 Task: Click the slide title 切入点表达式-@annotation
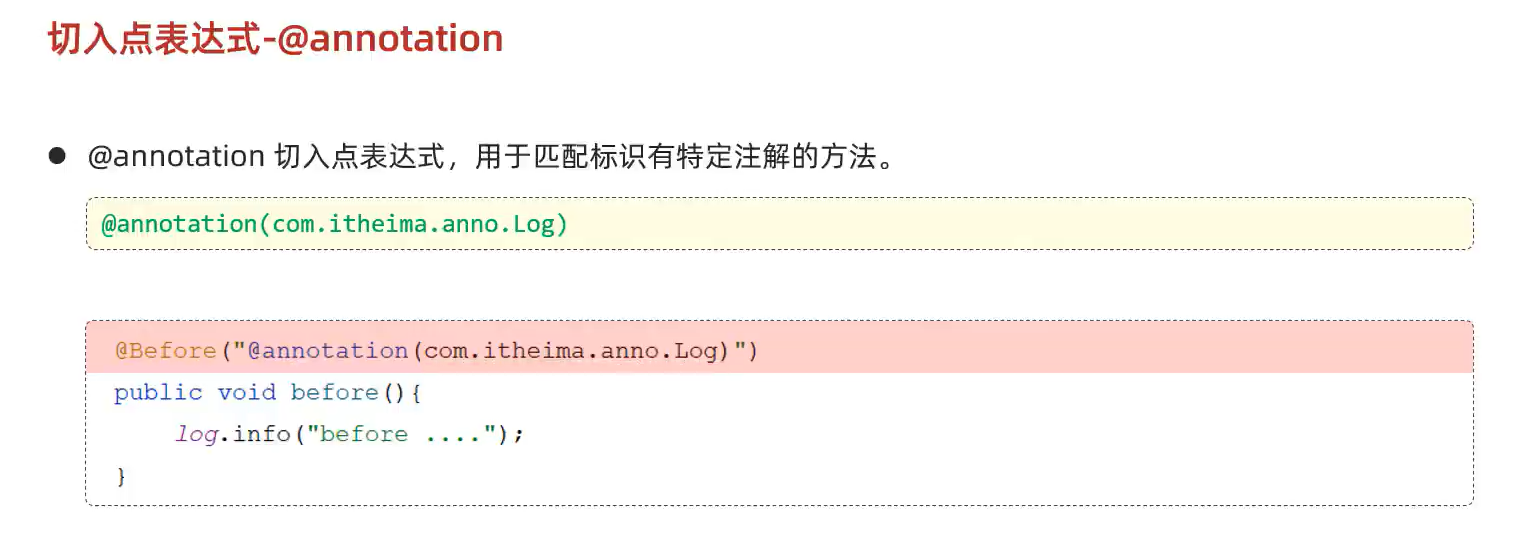pyautogui.click(x=276, y=39)
